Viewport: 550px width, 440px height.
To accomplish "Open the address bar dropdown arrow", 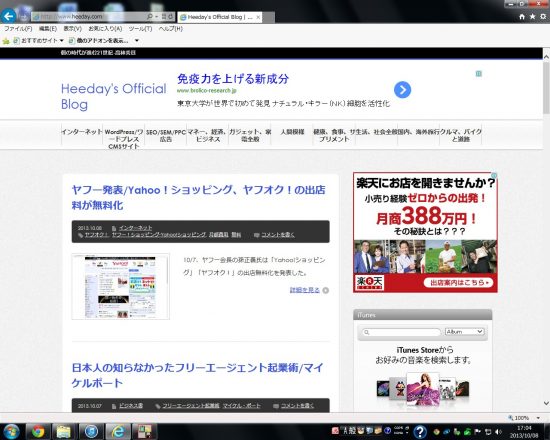I will (157, 16).
